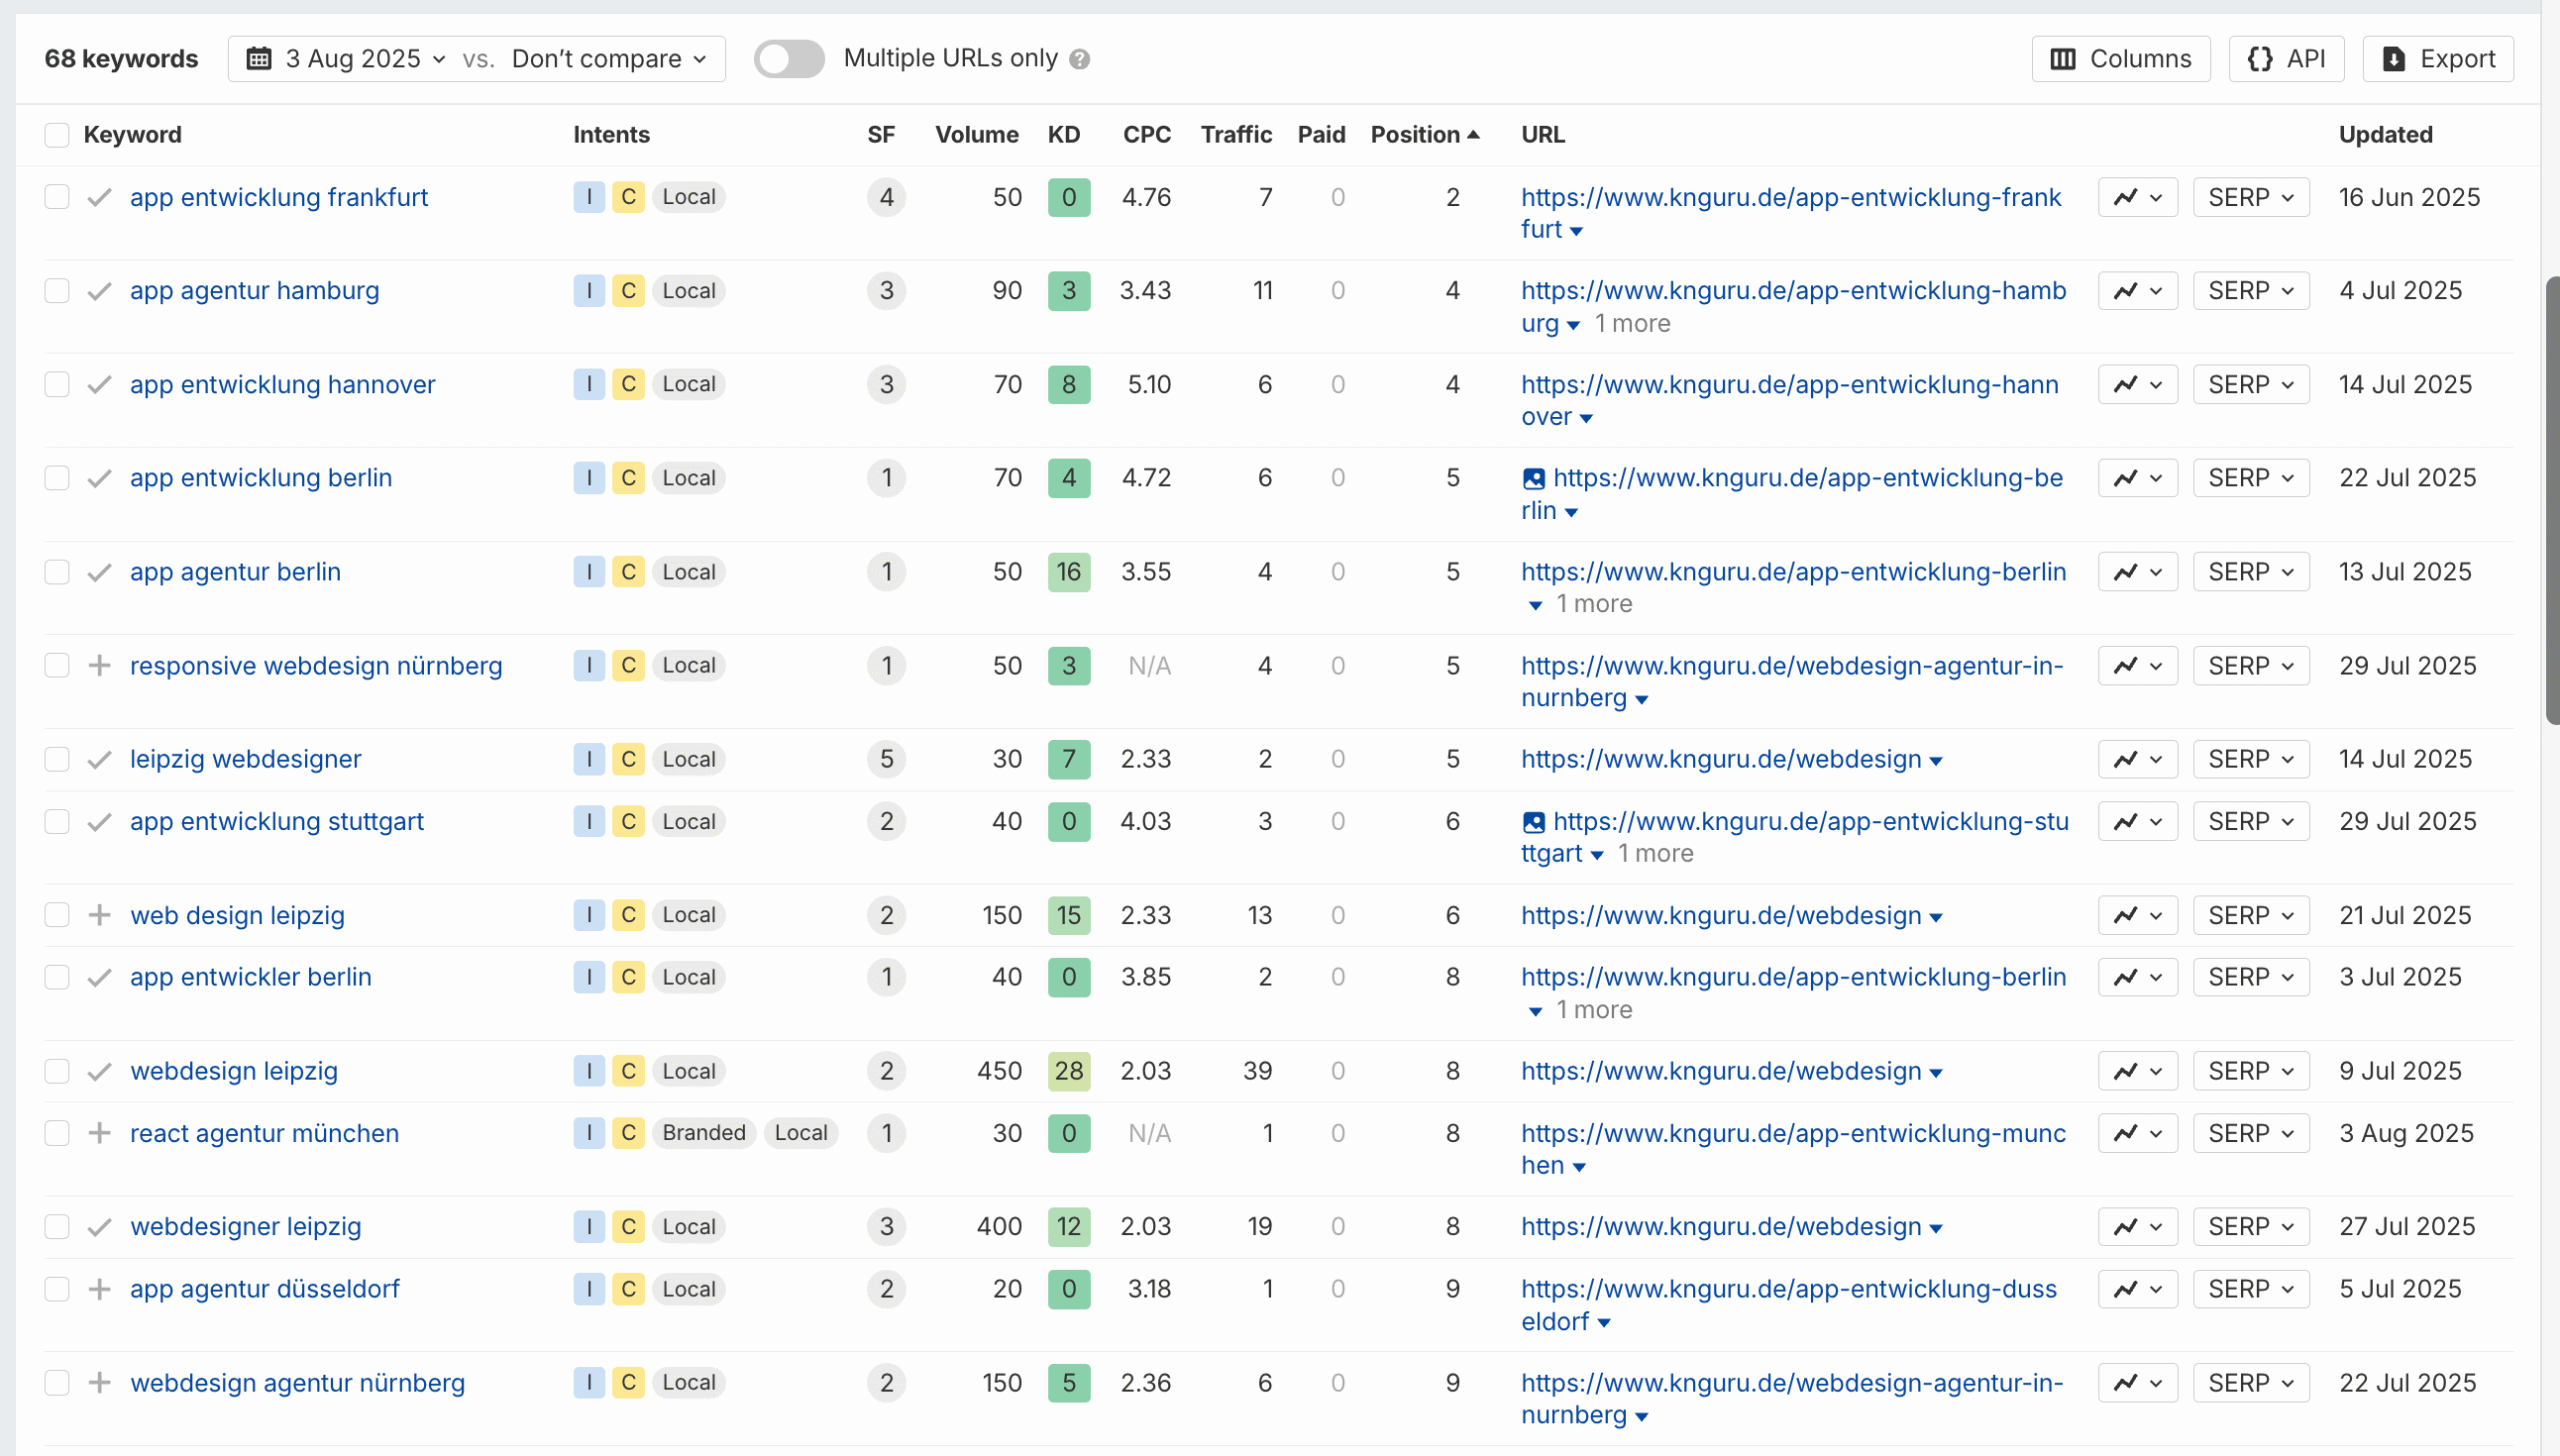Open the Don't compare dropdown
Screen dimensions: 2560x1456
(x=605, y=58)
